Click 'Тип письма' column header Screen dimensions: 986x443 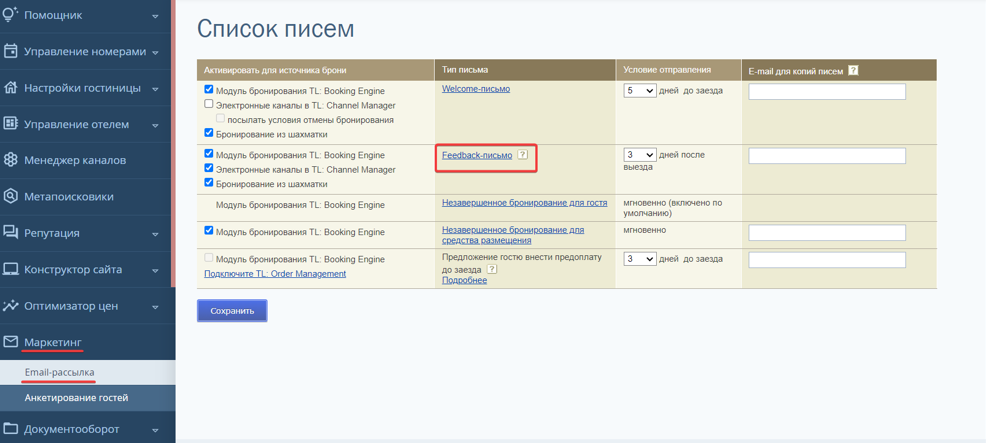(465, 70)
